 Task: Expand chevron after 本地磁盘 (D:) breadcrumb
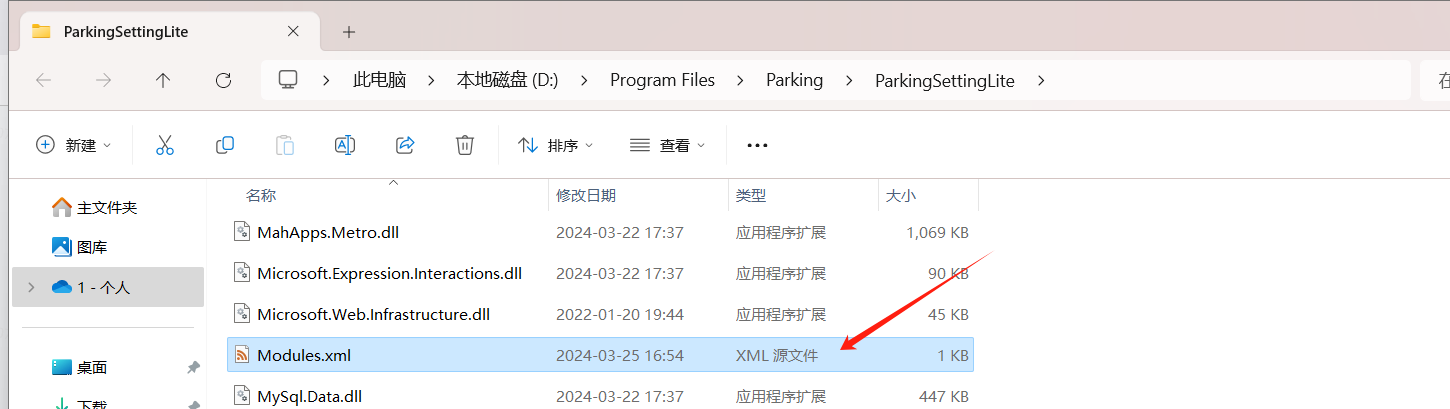pyautogui.click(x=584, y=81)
